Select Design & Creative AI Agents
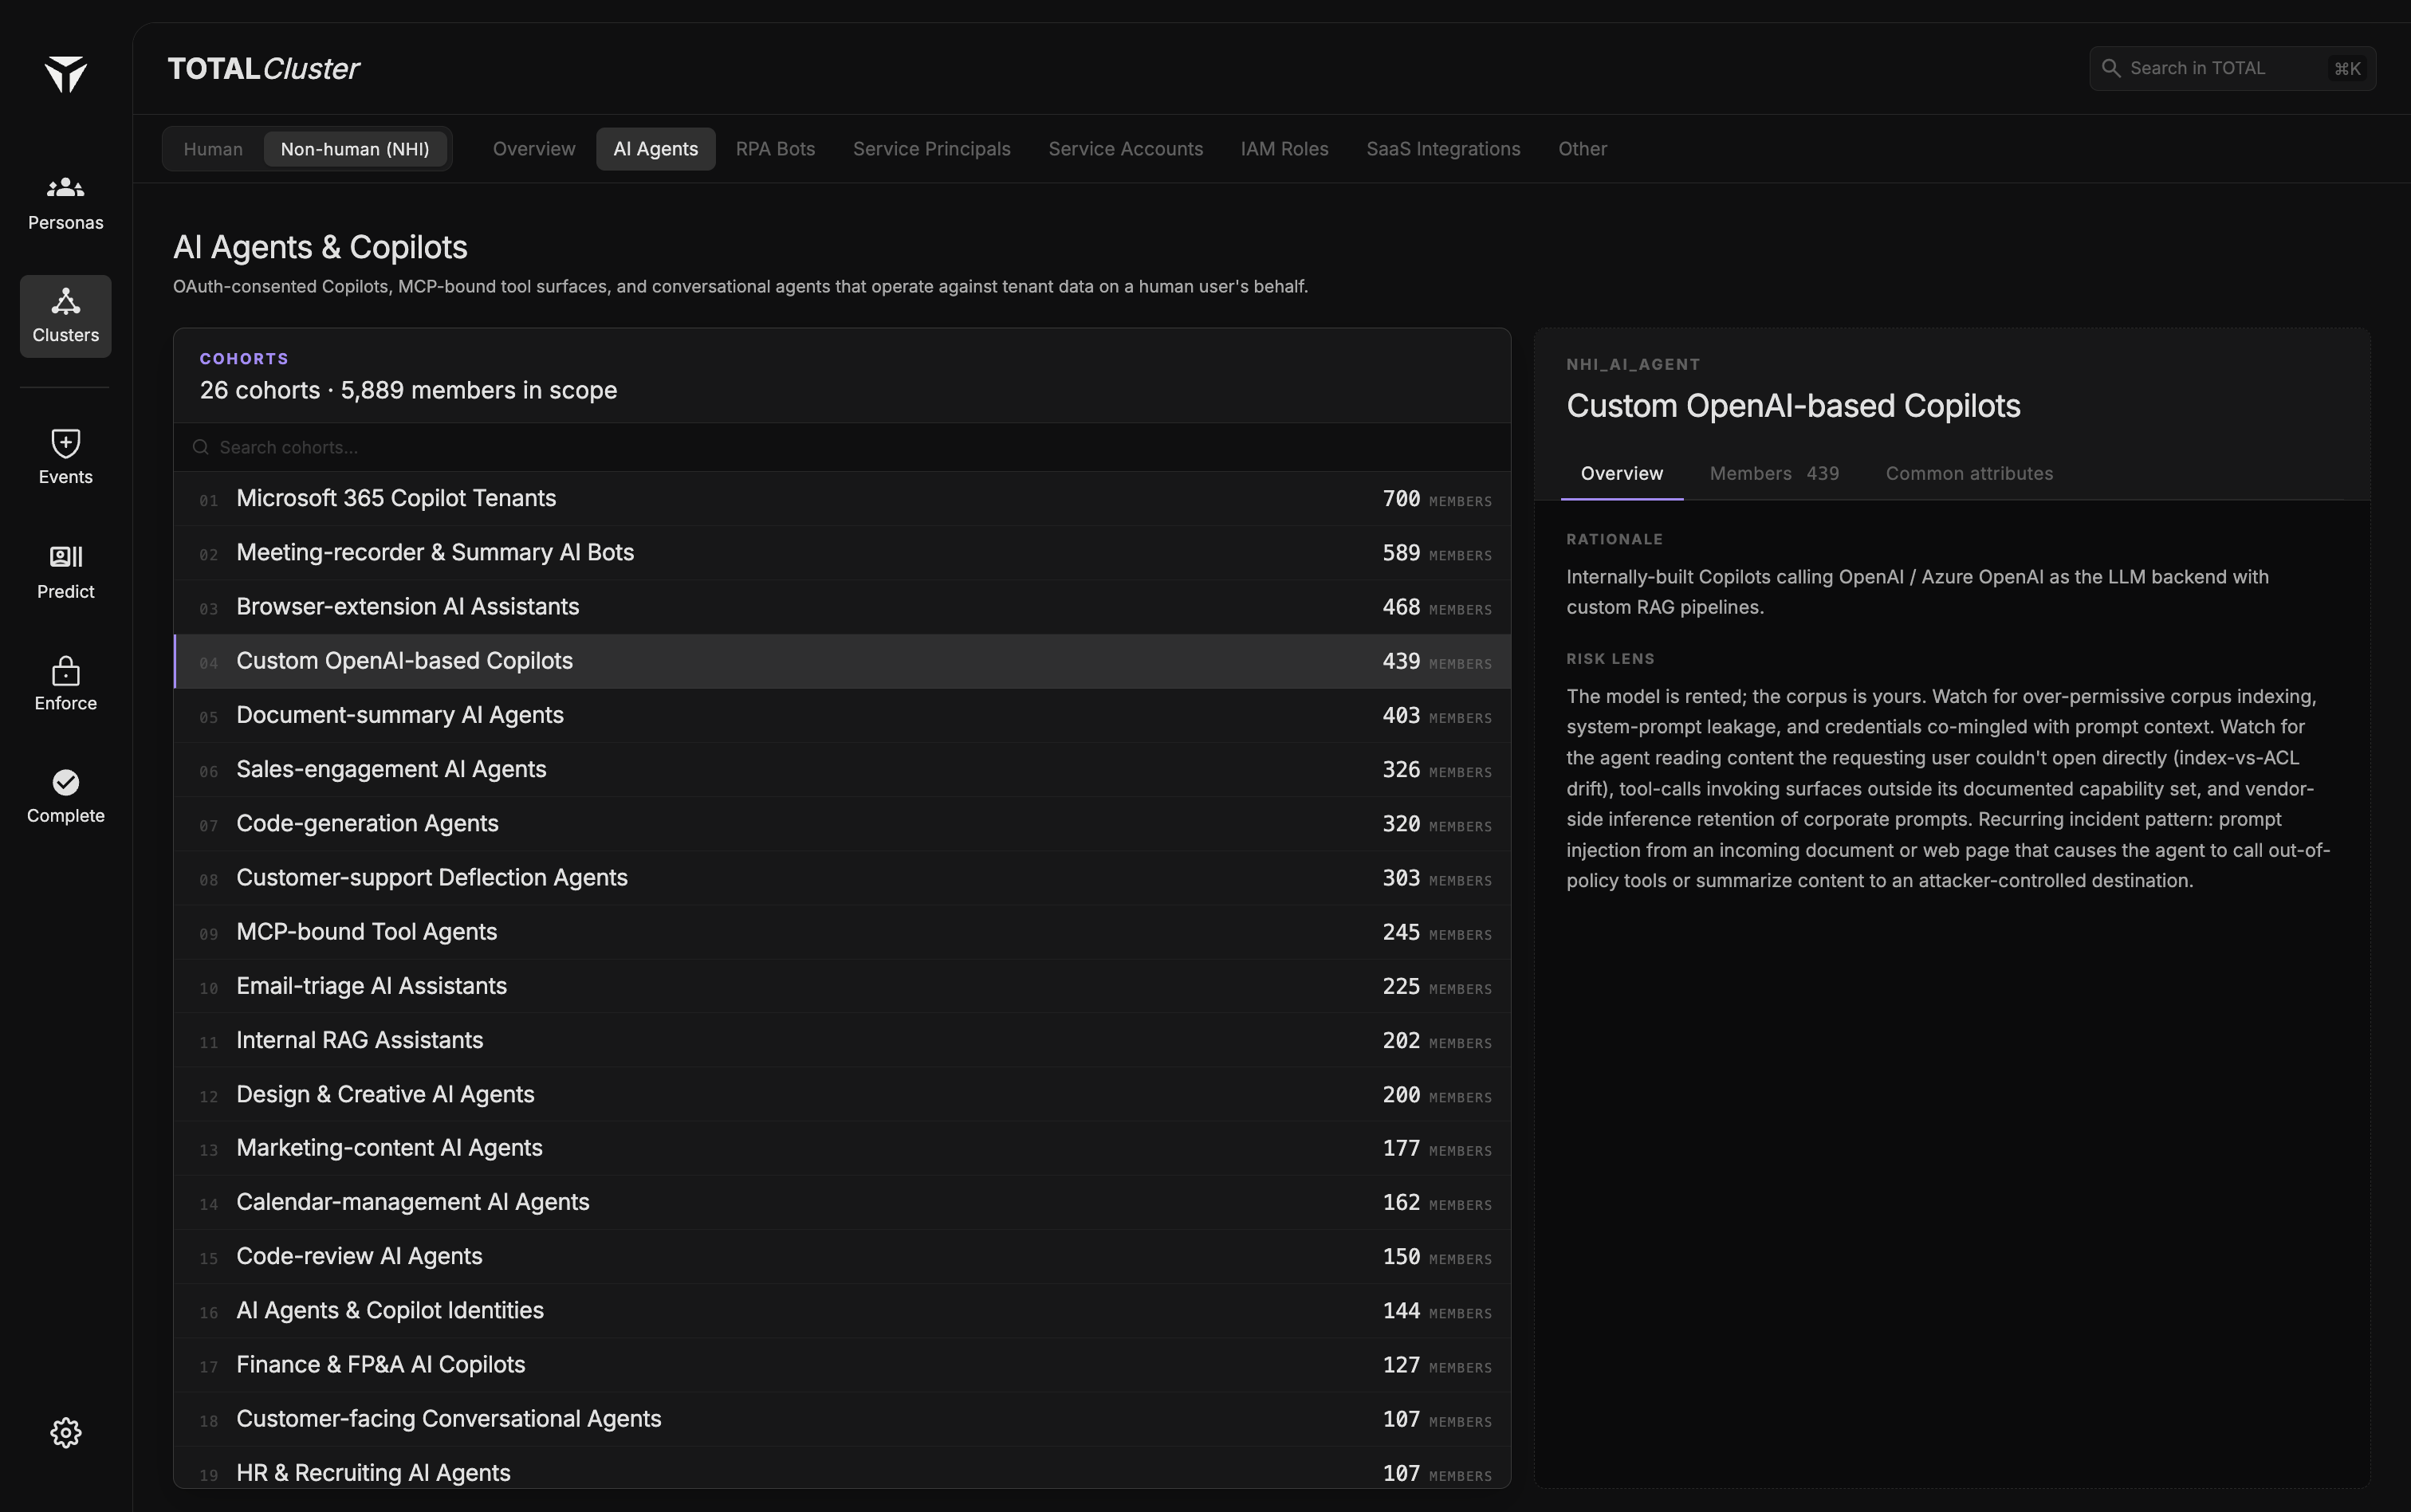This screenshot has height=1512, width=2411. [842, 1094]
